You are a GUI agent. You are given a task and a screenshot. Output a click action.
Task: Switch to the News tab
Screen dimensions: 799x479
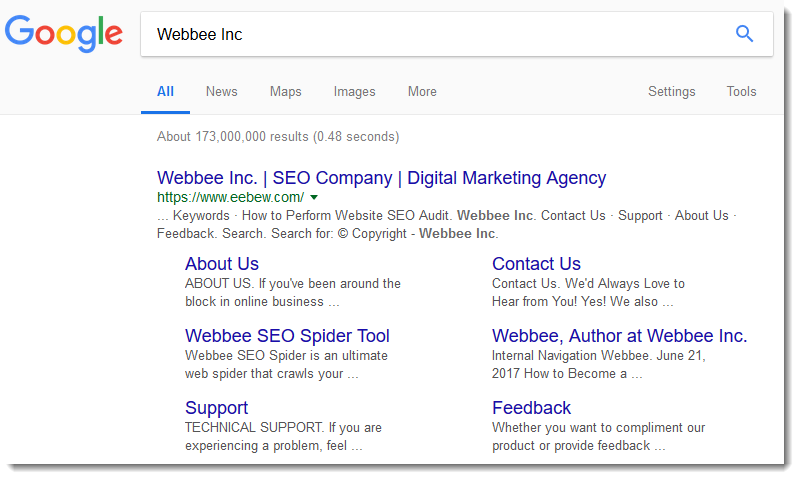pyautogui.click(x=221, y=91)
